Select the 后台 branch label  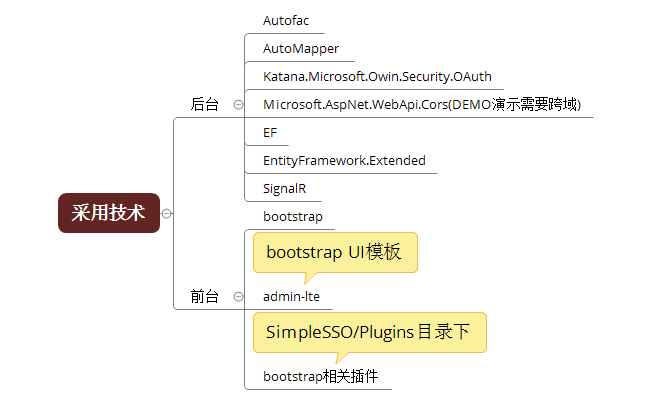pyautogui.click(x=204, y=104)
